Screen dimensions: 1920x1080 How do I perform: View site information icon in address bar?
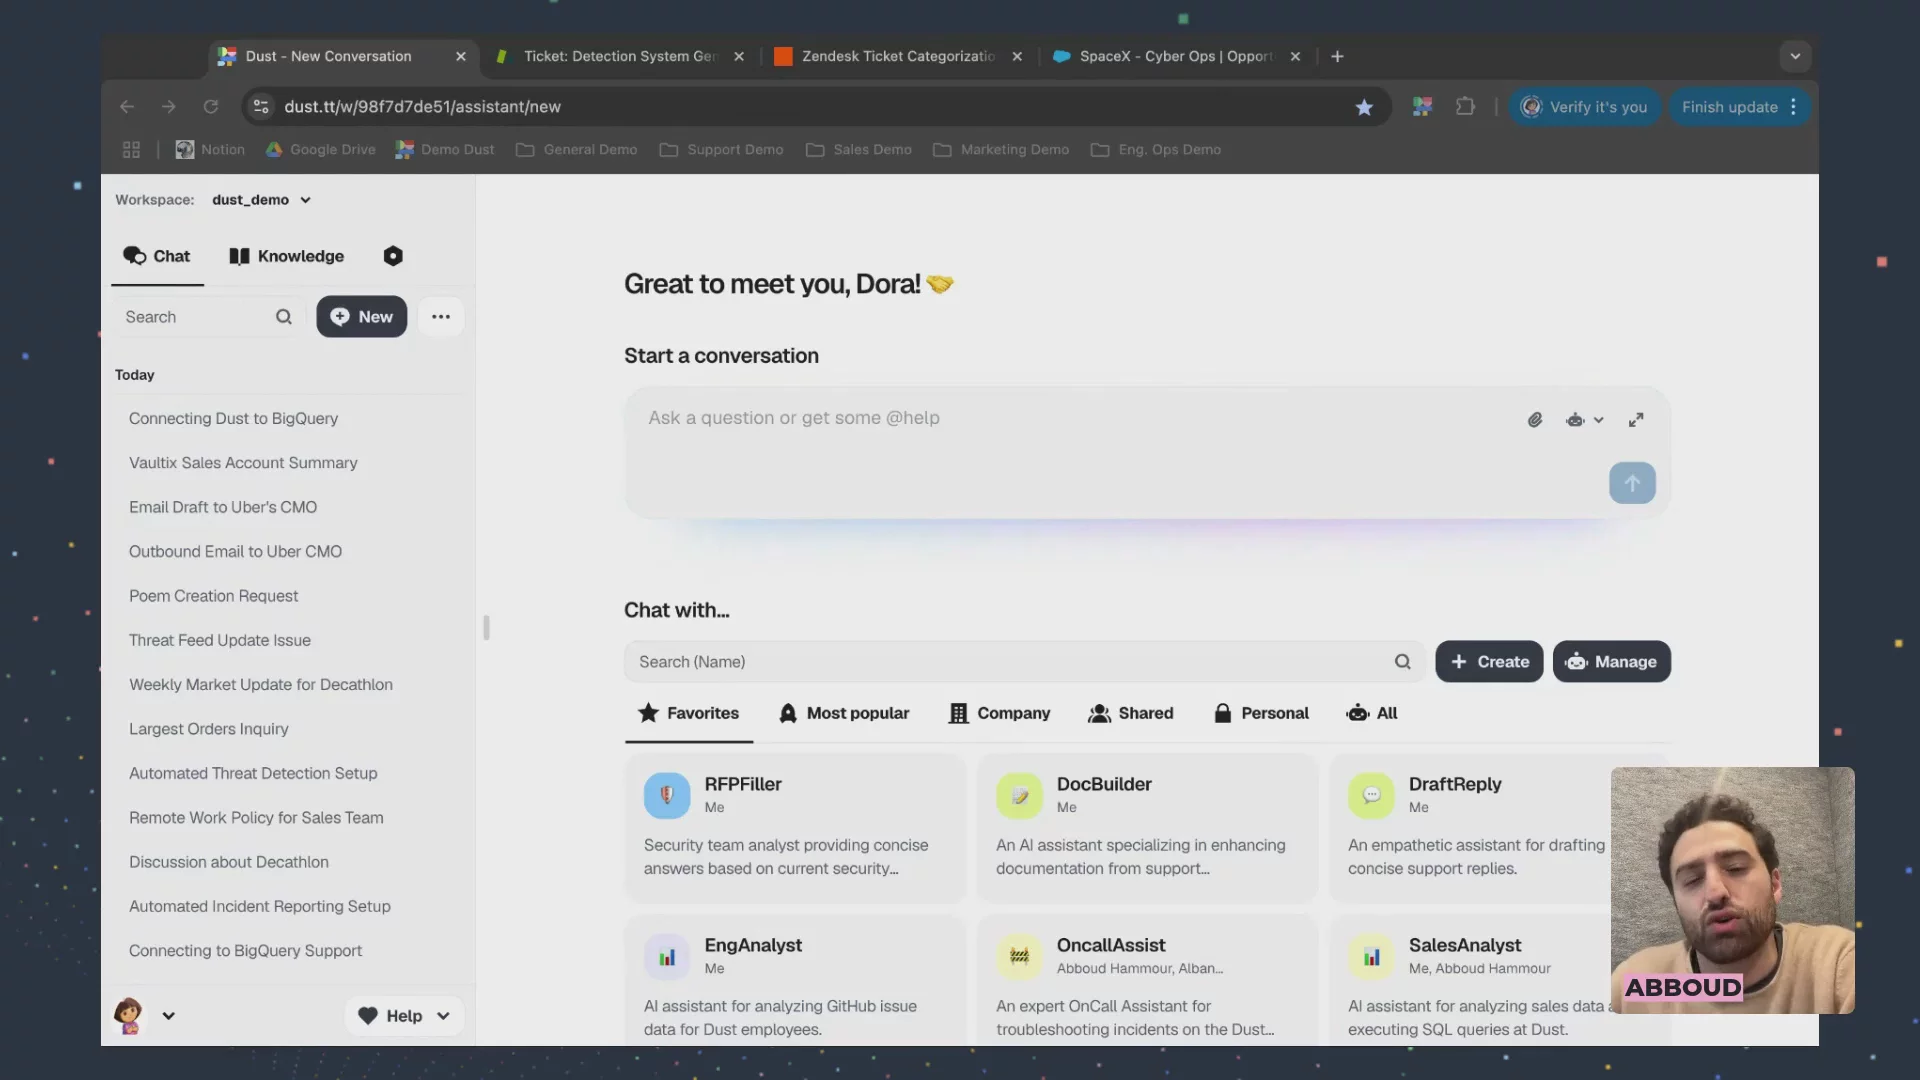[261, 107]
